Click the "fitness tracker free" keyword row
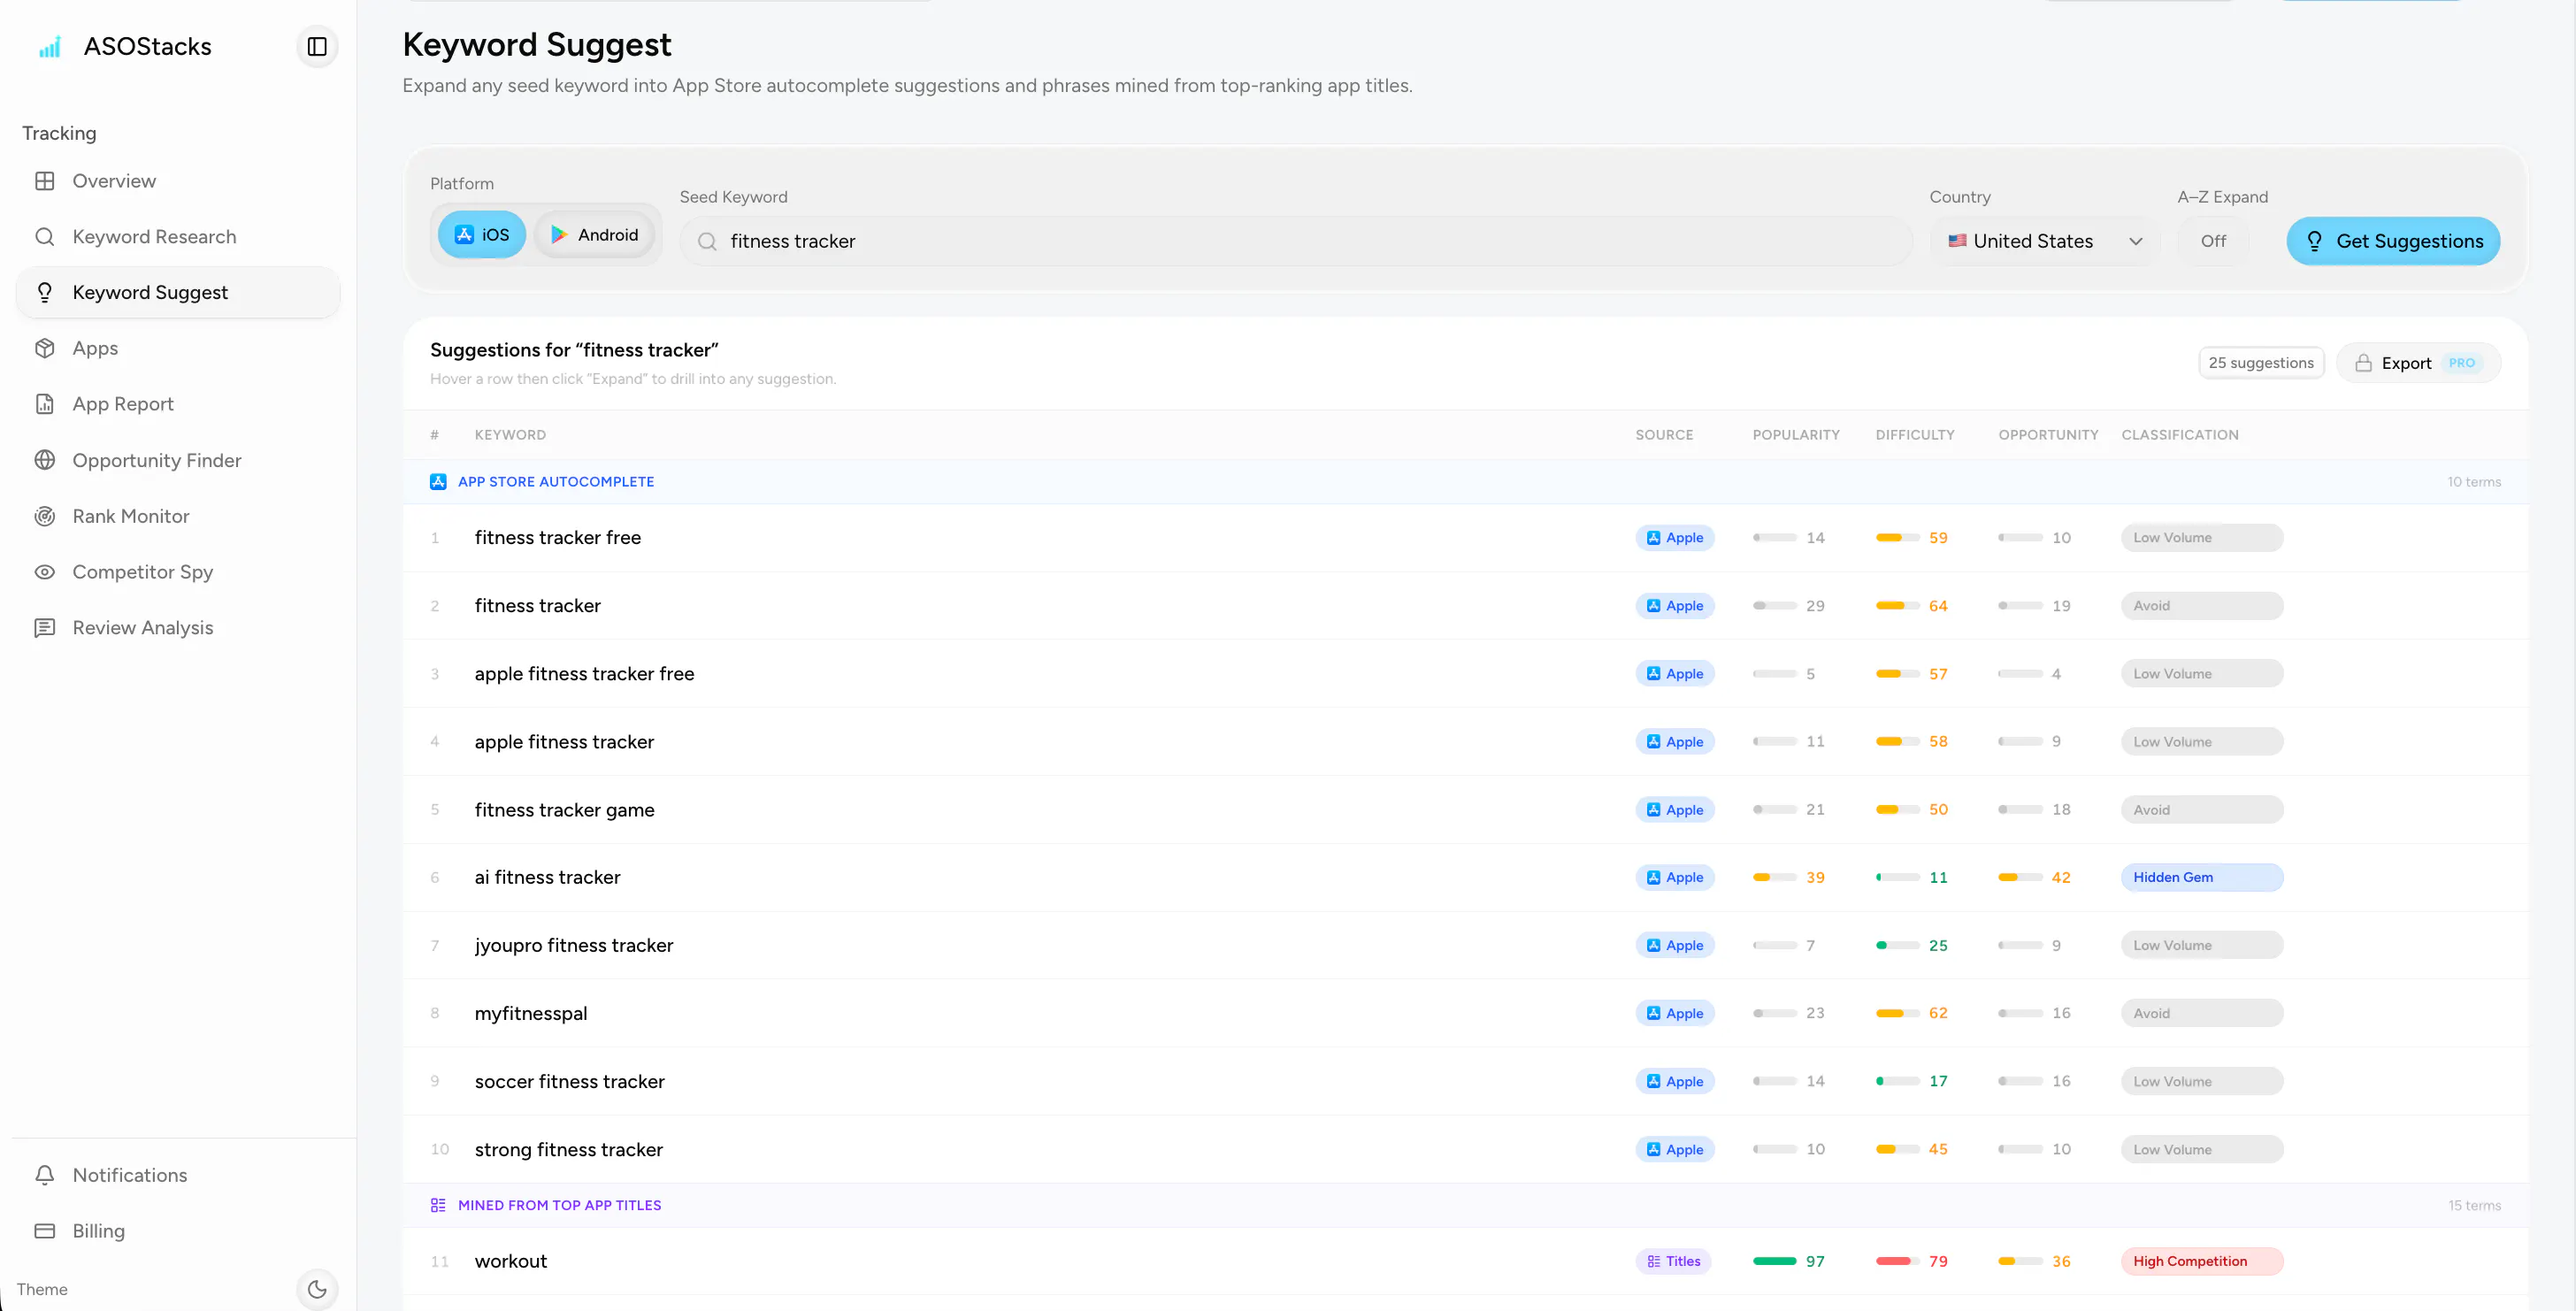2576x1311 pixels. [1465, 538]
